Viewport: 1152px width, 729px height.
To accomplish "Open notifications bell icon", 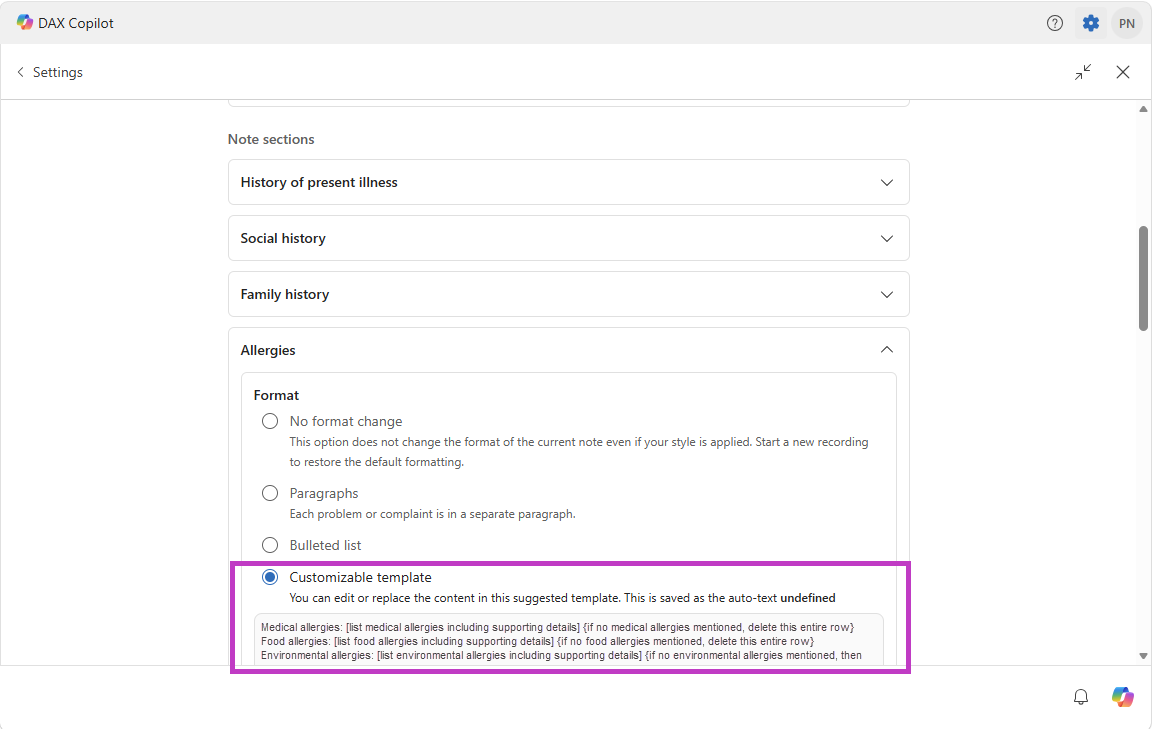I will (x=1081, y=697).
